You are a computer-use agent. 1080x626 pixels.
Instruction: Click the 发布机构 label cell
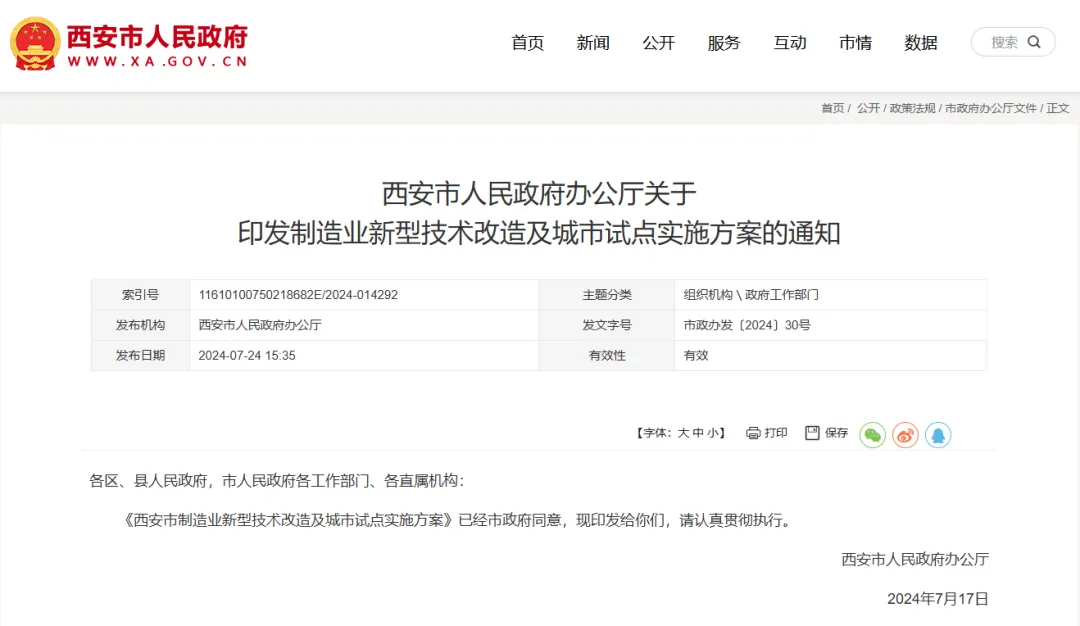[x=141, y=325]
